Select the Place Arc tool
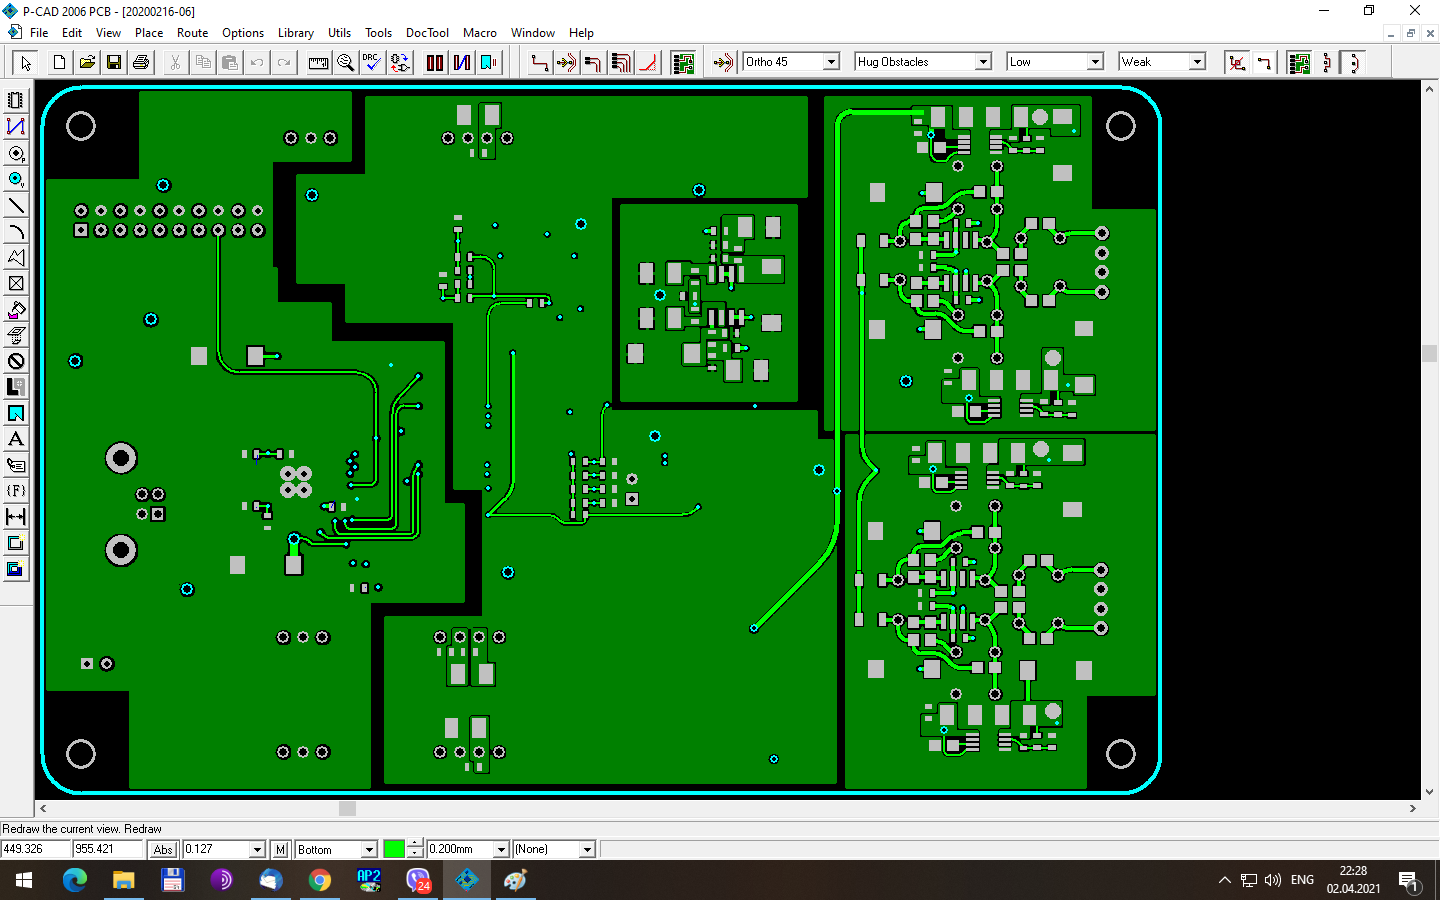Viewport: 1440px width, 900px height. pos(16,231)
